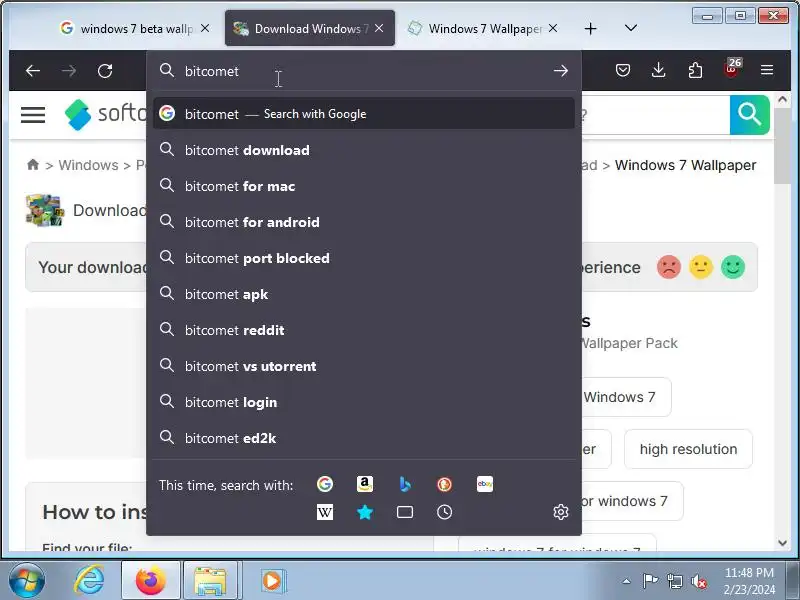
Task: Select suggestion 'bitcomet download'
Action: click(x=364, y=150)
